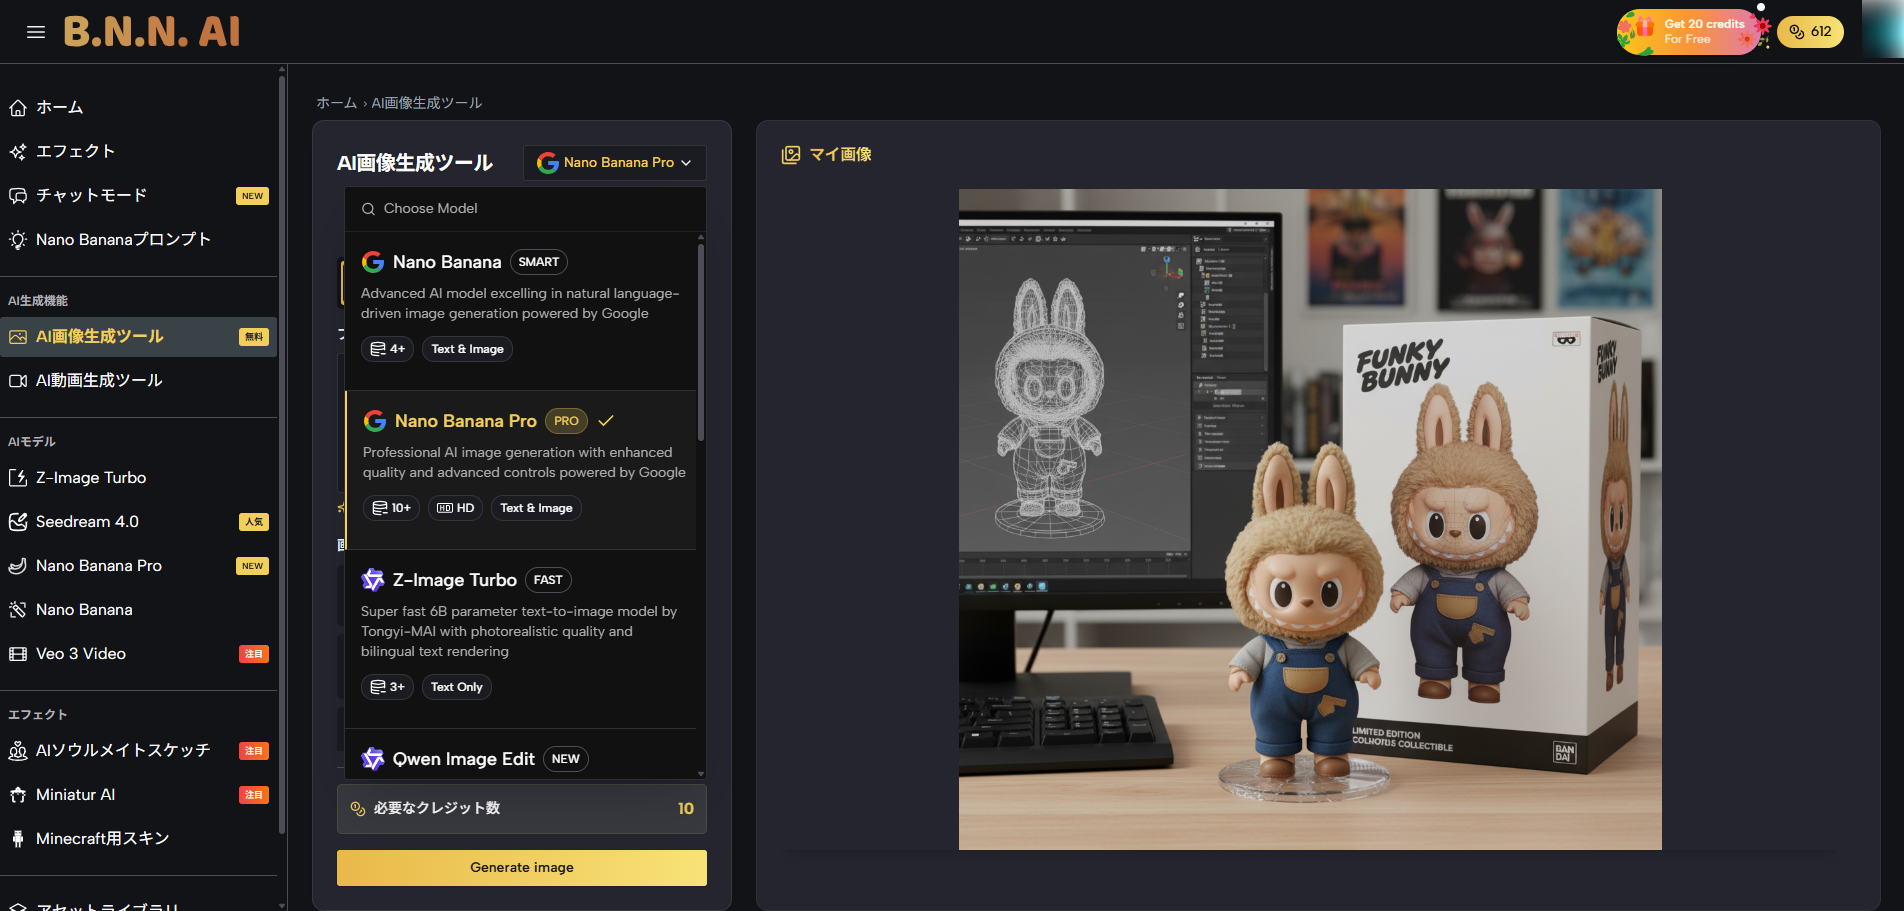
Task: Collapse the Nano Banana Pro model dropdown
Action: click(x=614, y=163)
